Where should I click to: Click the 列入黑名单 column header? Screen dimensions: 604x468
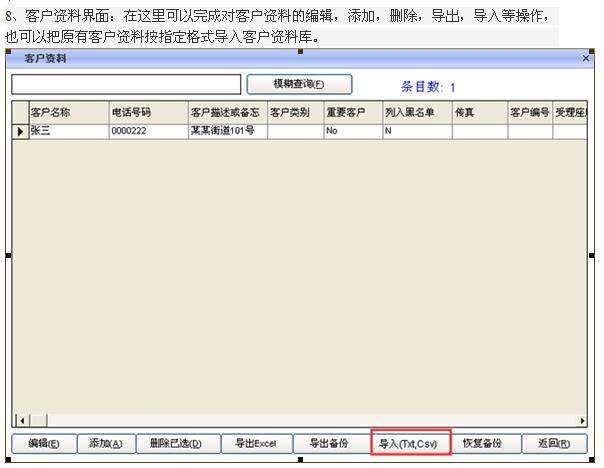click(x=417, y=112)
